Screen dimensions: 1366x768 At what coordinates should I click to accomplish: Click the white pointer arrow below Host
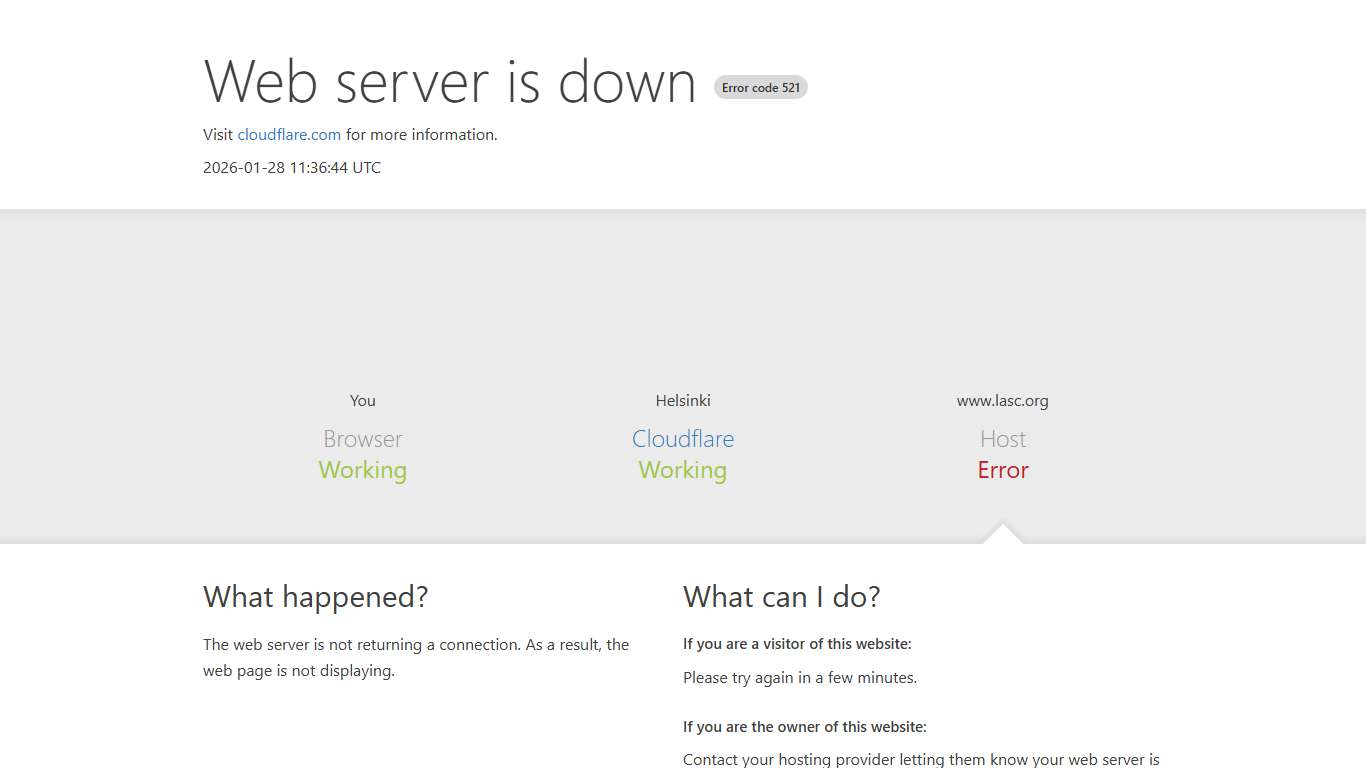(1002, 534)
